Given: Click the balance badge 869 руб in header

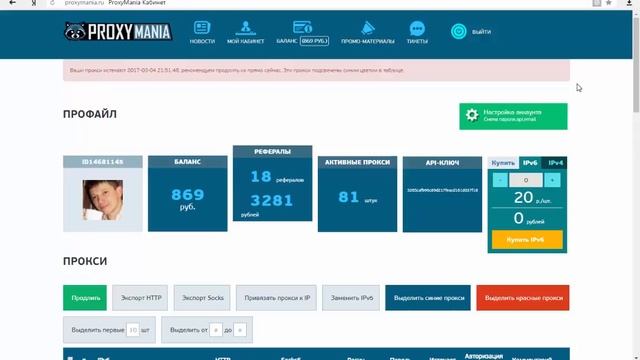Looking at the screenshot, I should [314, 41].
